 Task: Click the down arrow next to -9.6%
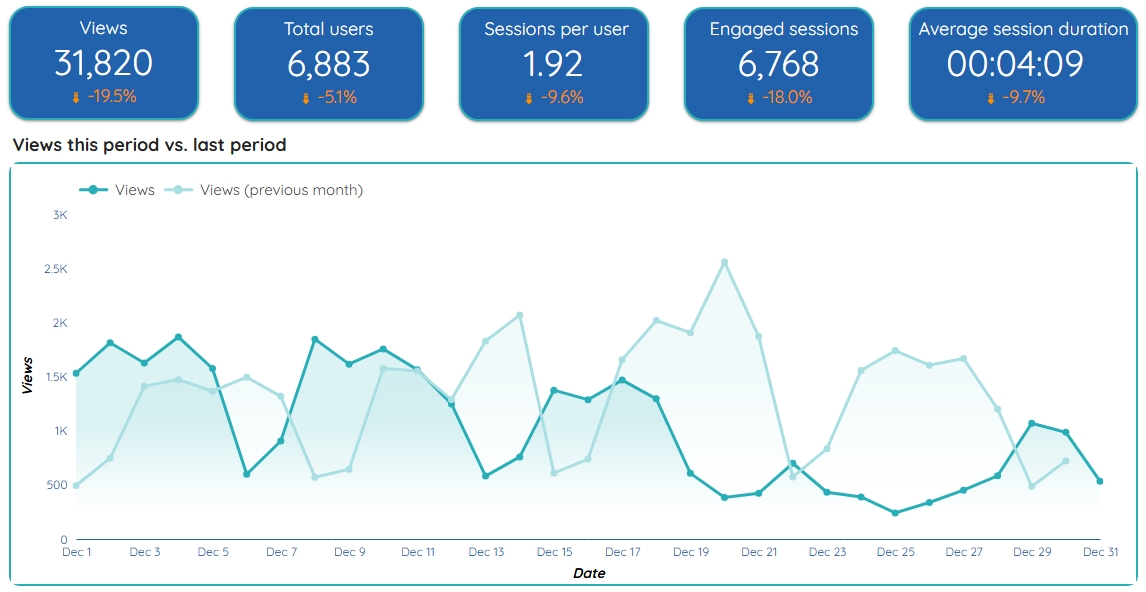coord(530,98)
